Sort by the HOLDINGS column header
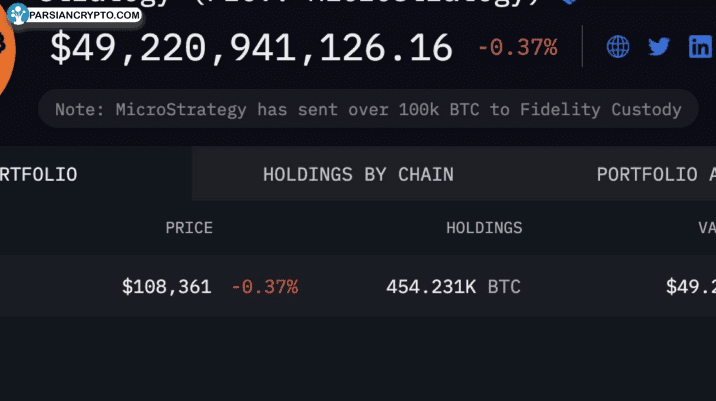This screenshot has width=716, height=401. pyautogui.click(x=484, y=228)
